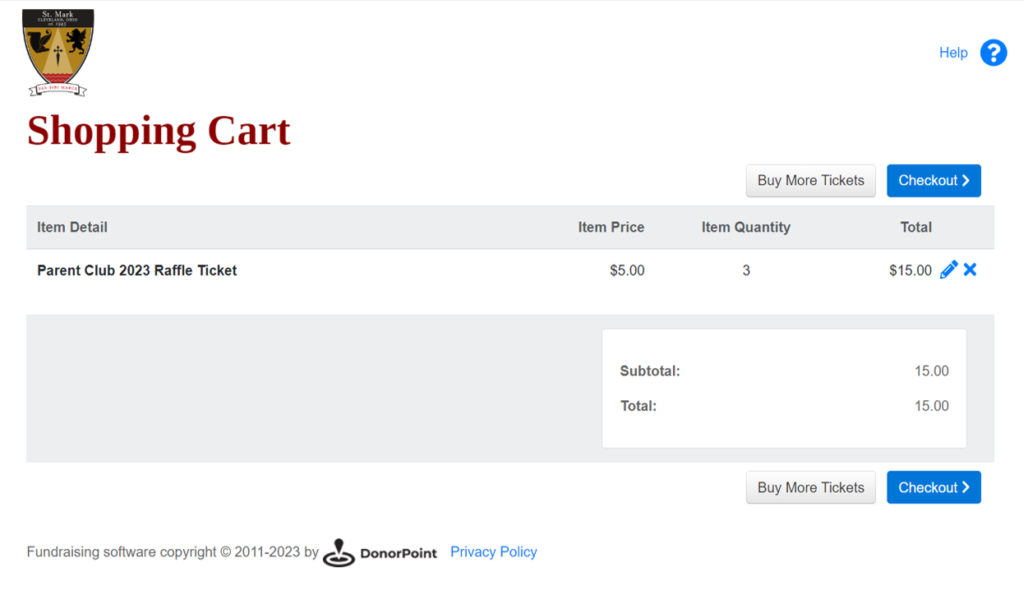Open the Privacy Policy link
Viewport: 1024px width, 595px height.
tap(494, 552)
